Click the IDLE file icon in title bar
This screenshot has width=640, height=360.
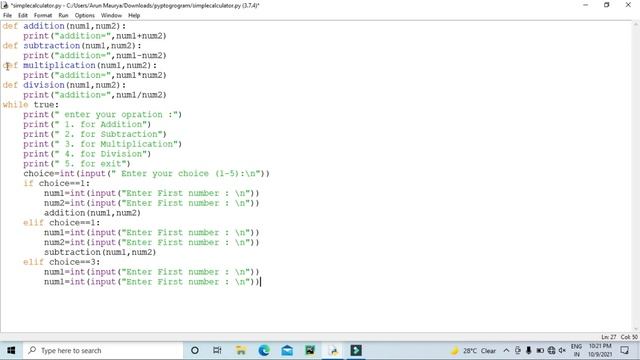[x=5, y=5]
